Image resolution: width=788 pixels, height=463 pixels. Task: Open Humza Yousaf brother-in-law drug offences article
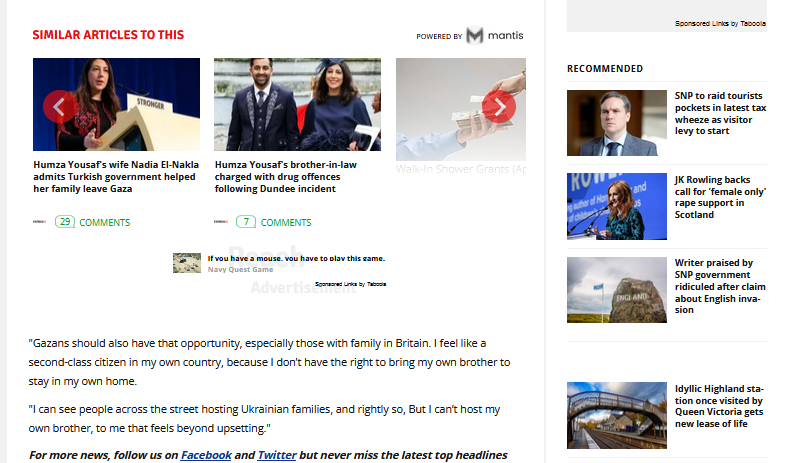(x=285, y=177)
